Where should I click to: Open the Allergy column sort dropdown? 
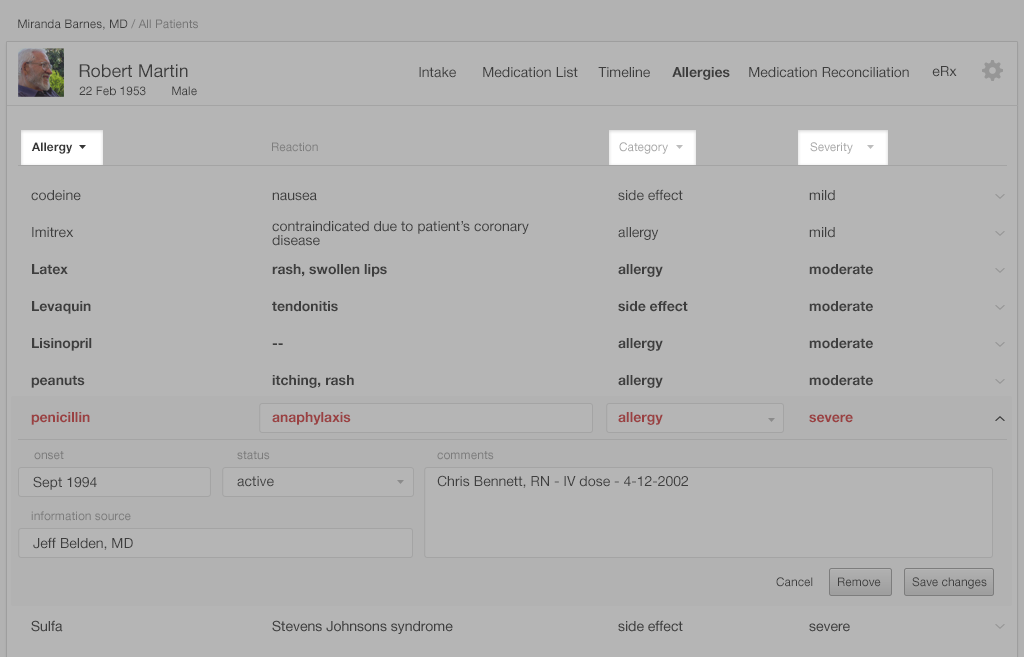click(61, 147)
